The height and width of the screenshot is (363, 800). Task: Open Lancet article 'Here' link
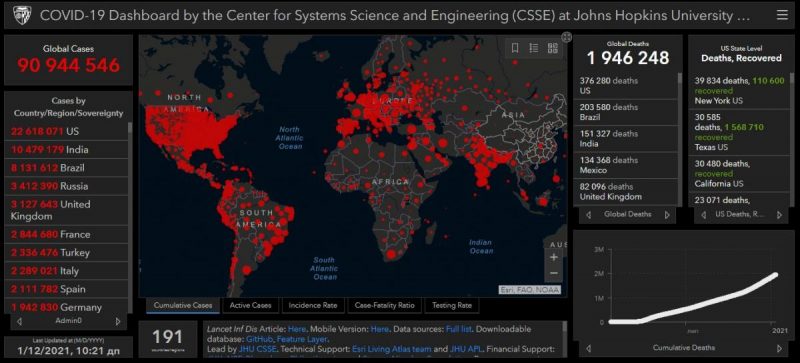coord(297,329)
